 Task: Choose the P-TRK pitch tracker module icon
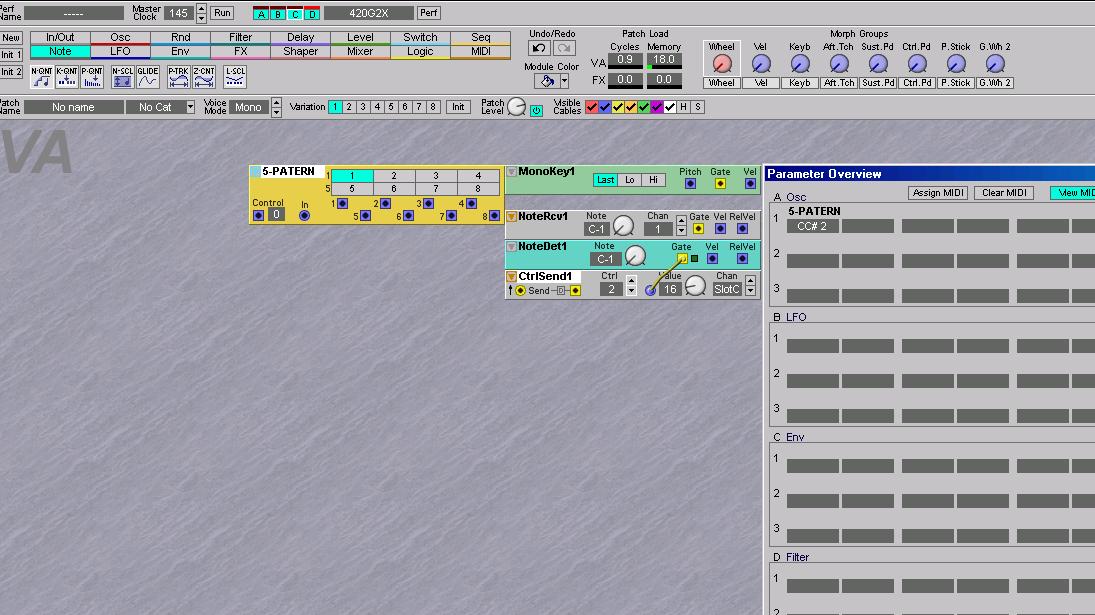(x=178, y=77)
